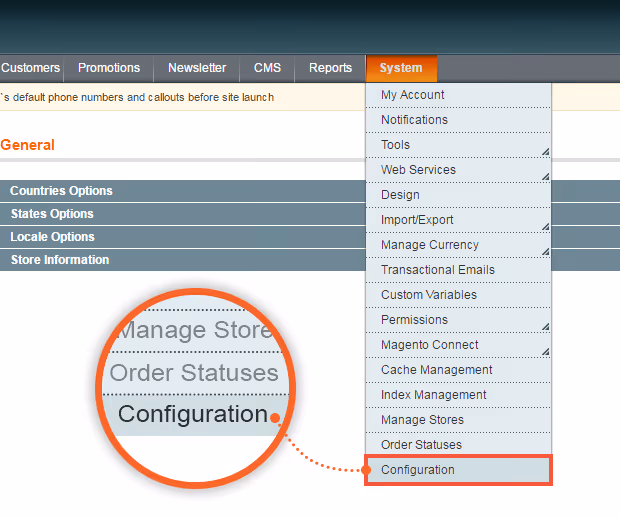Expand the States Options section
This screenshot has width=620, height=517.
point(183,214)
